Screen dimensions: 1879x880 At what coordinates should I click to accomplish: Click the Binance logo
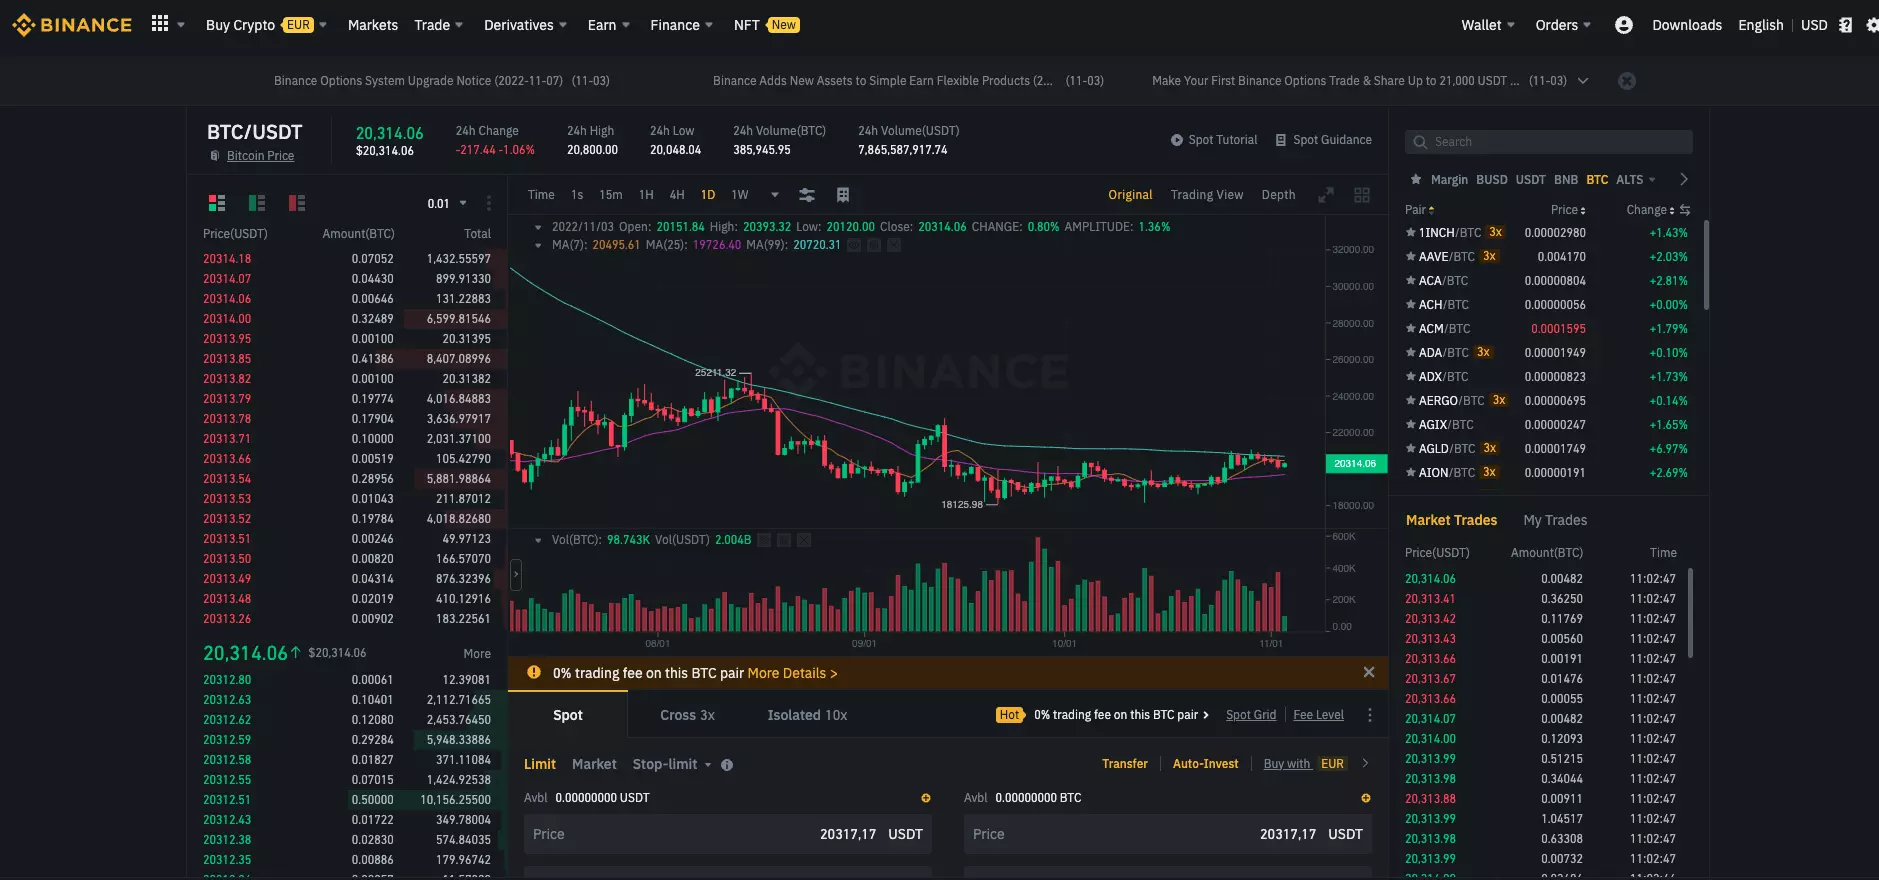click(x=72, y=25)
